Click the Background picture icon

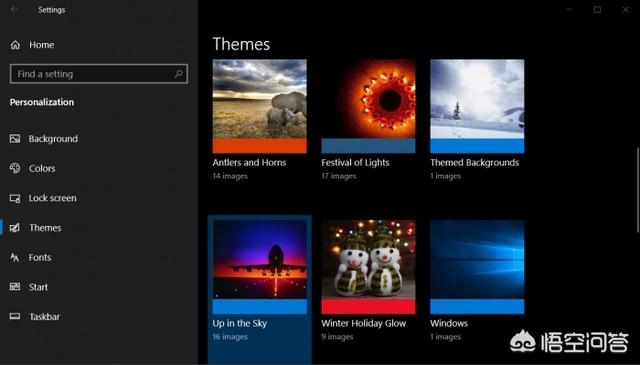[15, 139]
